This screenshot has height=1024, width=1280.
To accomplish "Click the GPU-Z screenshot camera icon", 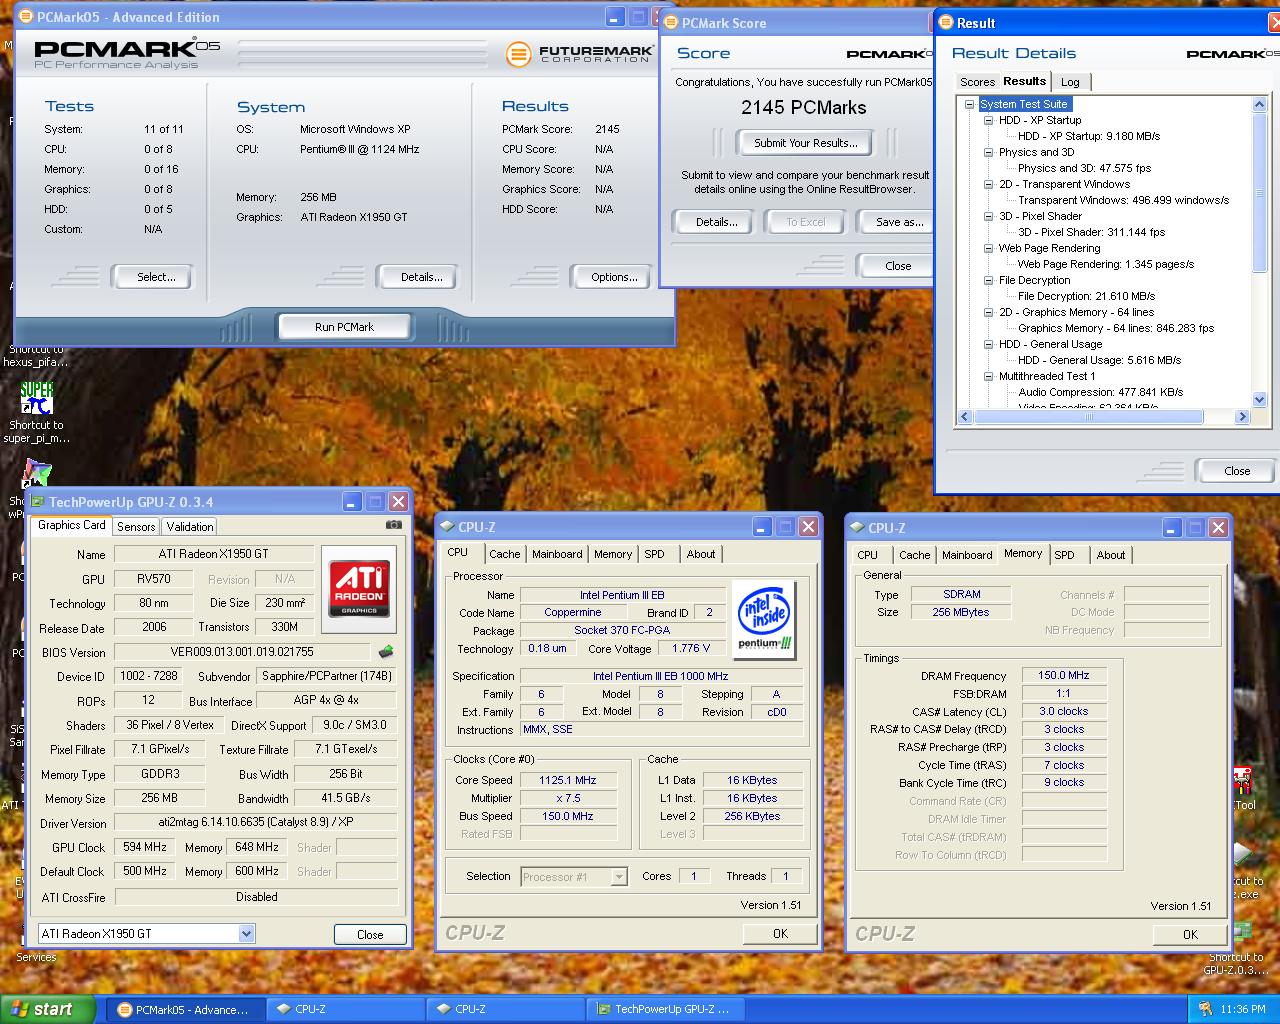I will pyautogui.click(x=393, y=525).
